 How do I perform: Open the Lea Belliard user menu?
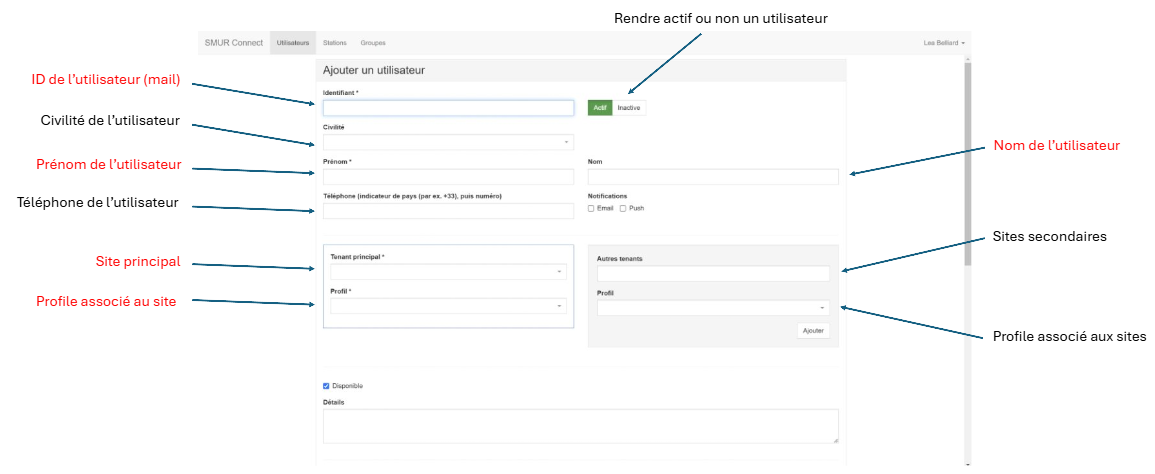point(944,43)
